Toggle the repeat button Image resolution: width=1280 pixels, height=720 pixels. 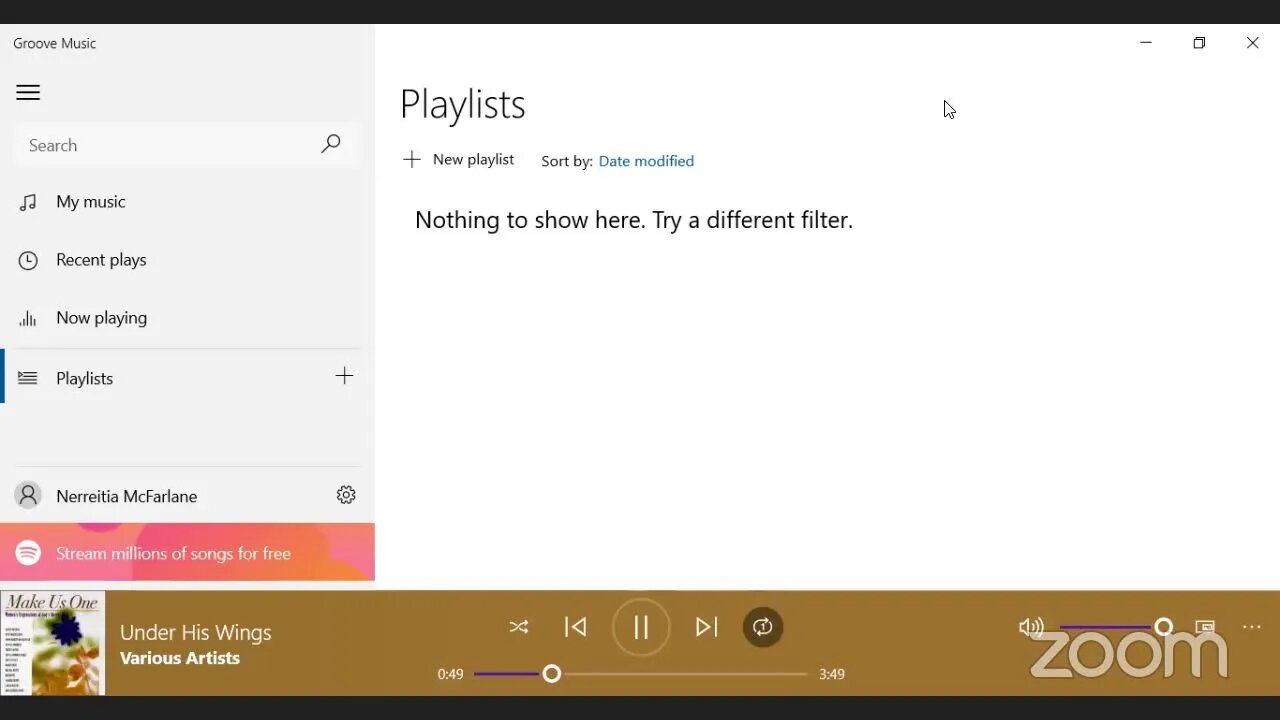(763, 627)
